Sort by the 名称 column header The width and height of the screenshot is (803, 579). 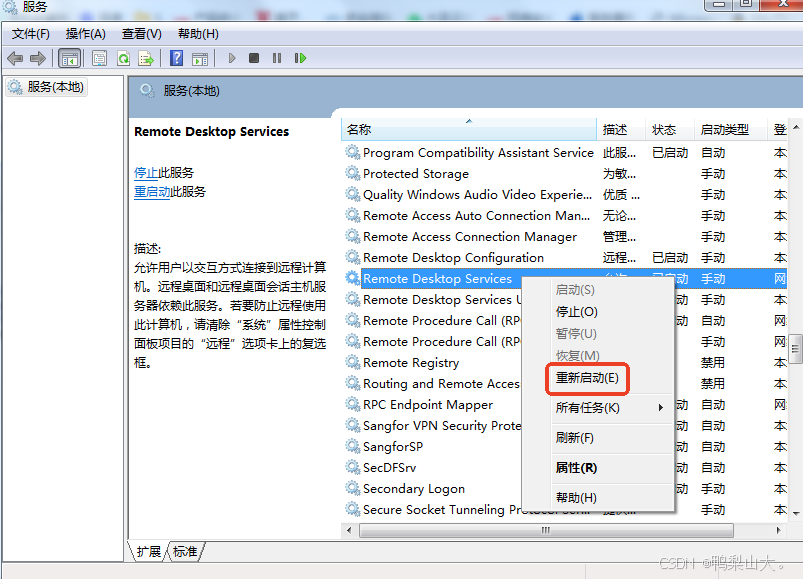click(469, 130)
